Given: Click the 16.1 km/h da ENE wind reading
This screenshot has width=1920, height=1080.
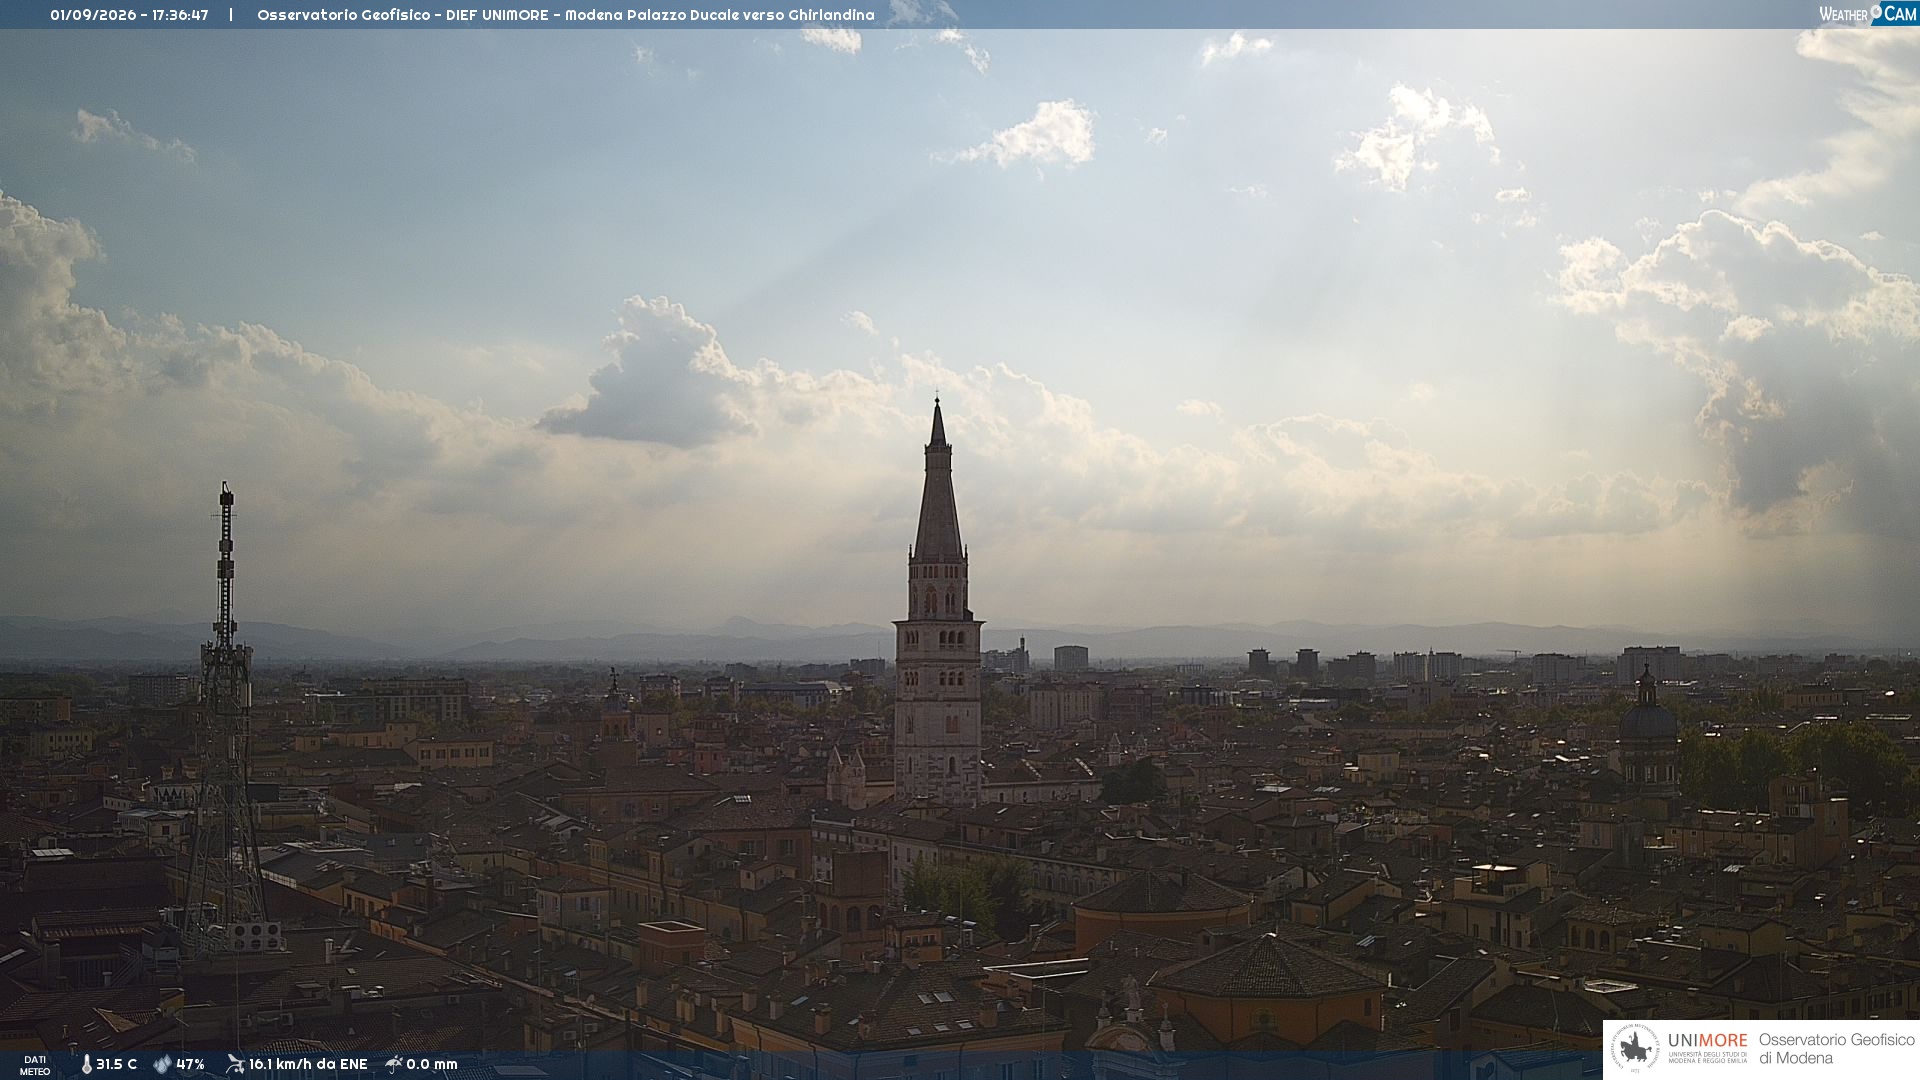Looking at the screenshot, I should click(x=308, y=1064).
